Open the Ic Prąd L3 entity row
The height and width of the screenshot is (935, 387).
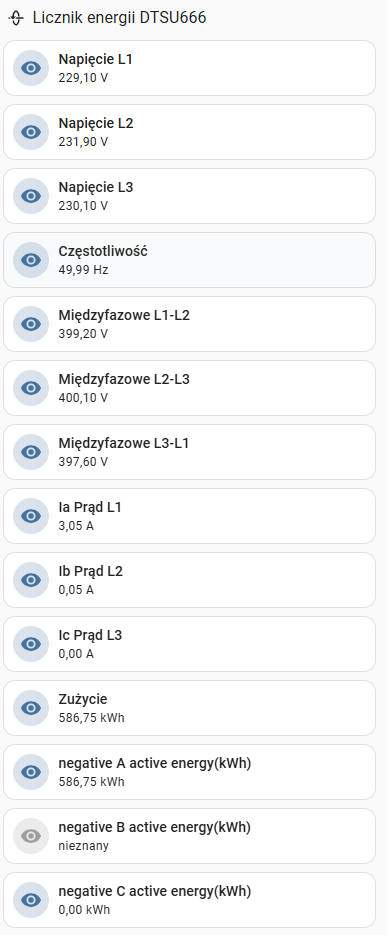tap(190, 644)
